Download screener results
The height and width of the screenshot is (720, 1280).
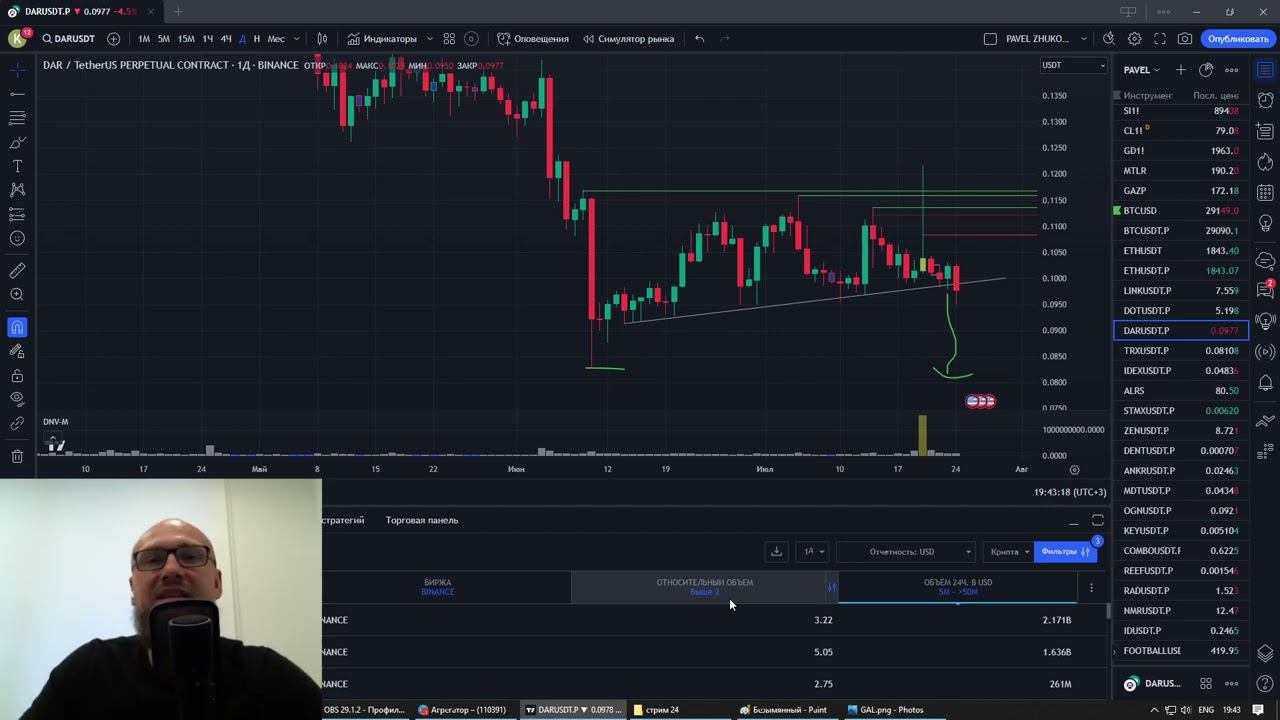[776, 551]
